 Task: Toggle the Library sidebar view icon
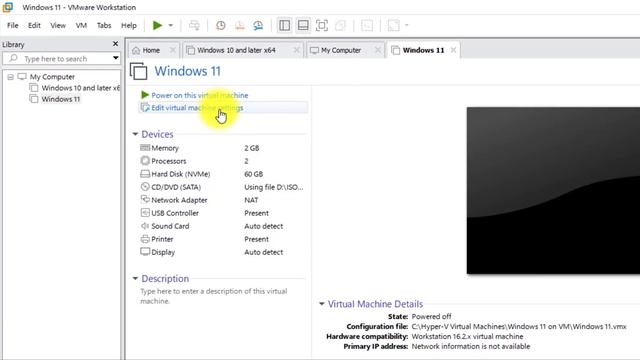pos(284,25)
